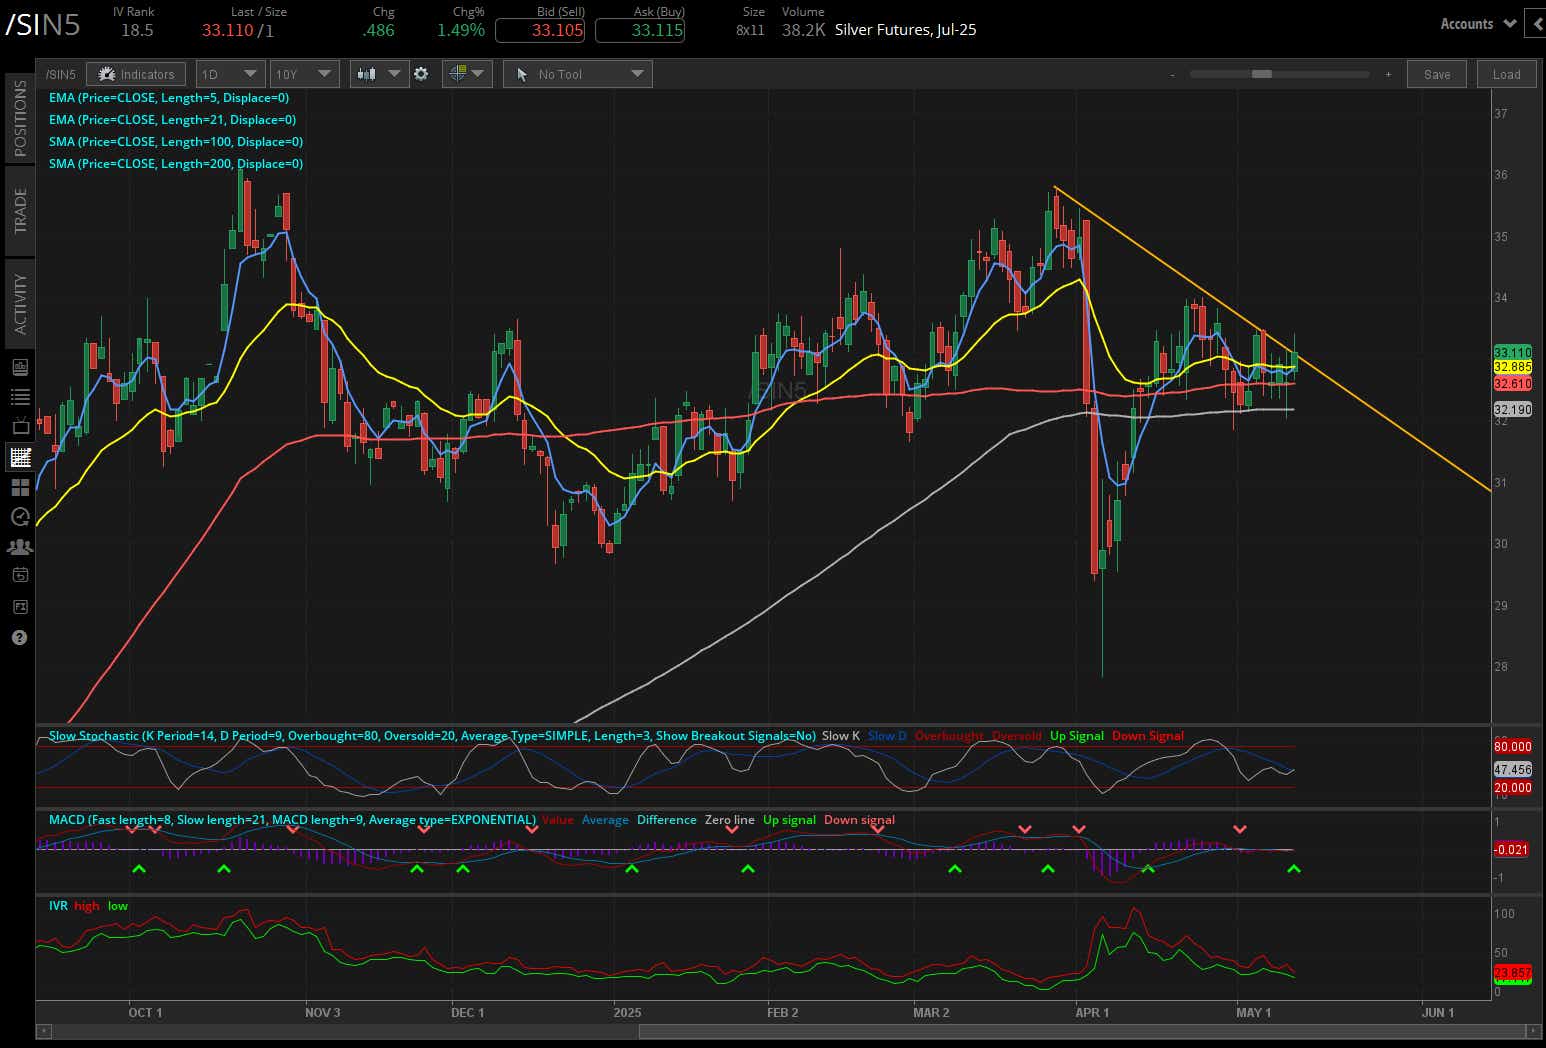The width and height of the screenshot is (1546, 1048).
Task: Open the Help question-mark icon
Action: (x=19, y=637)
